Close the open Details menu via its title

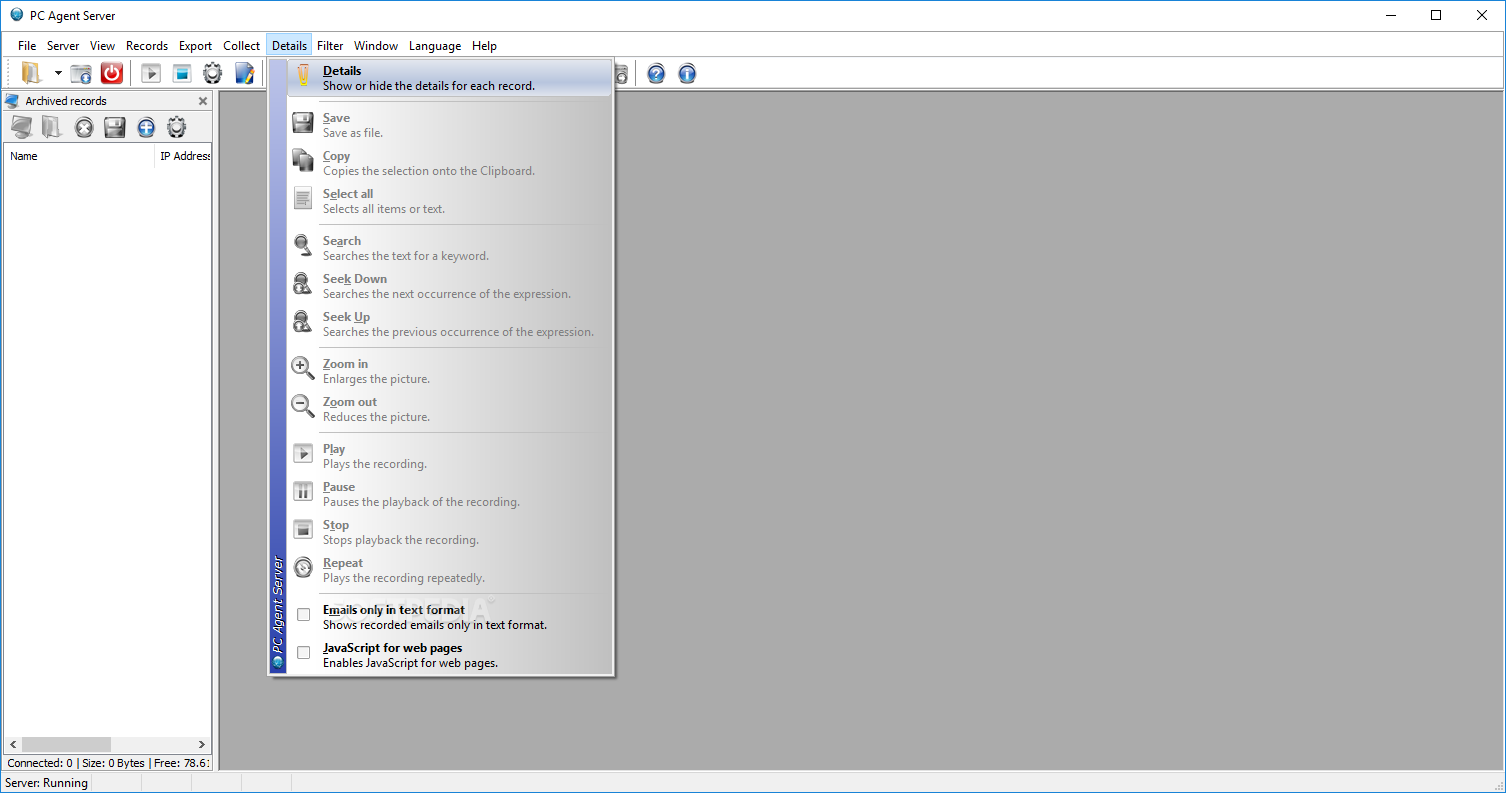click(x=289, y=46)
